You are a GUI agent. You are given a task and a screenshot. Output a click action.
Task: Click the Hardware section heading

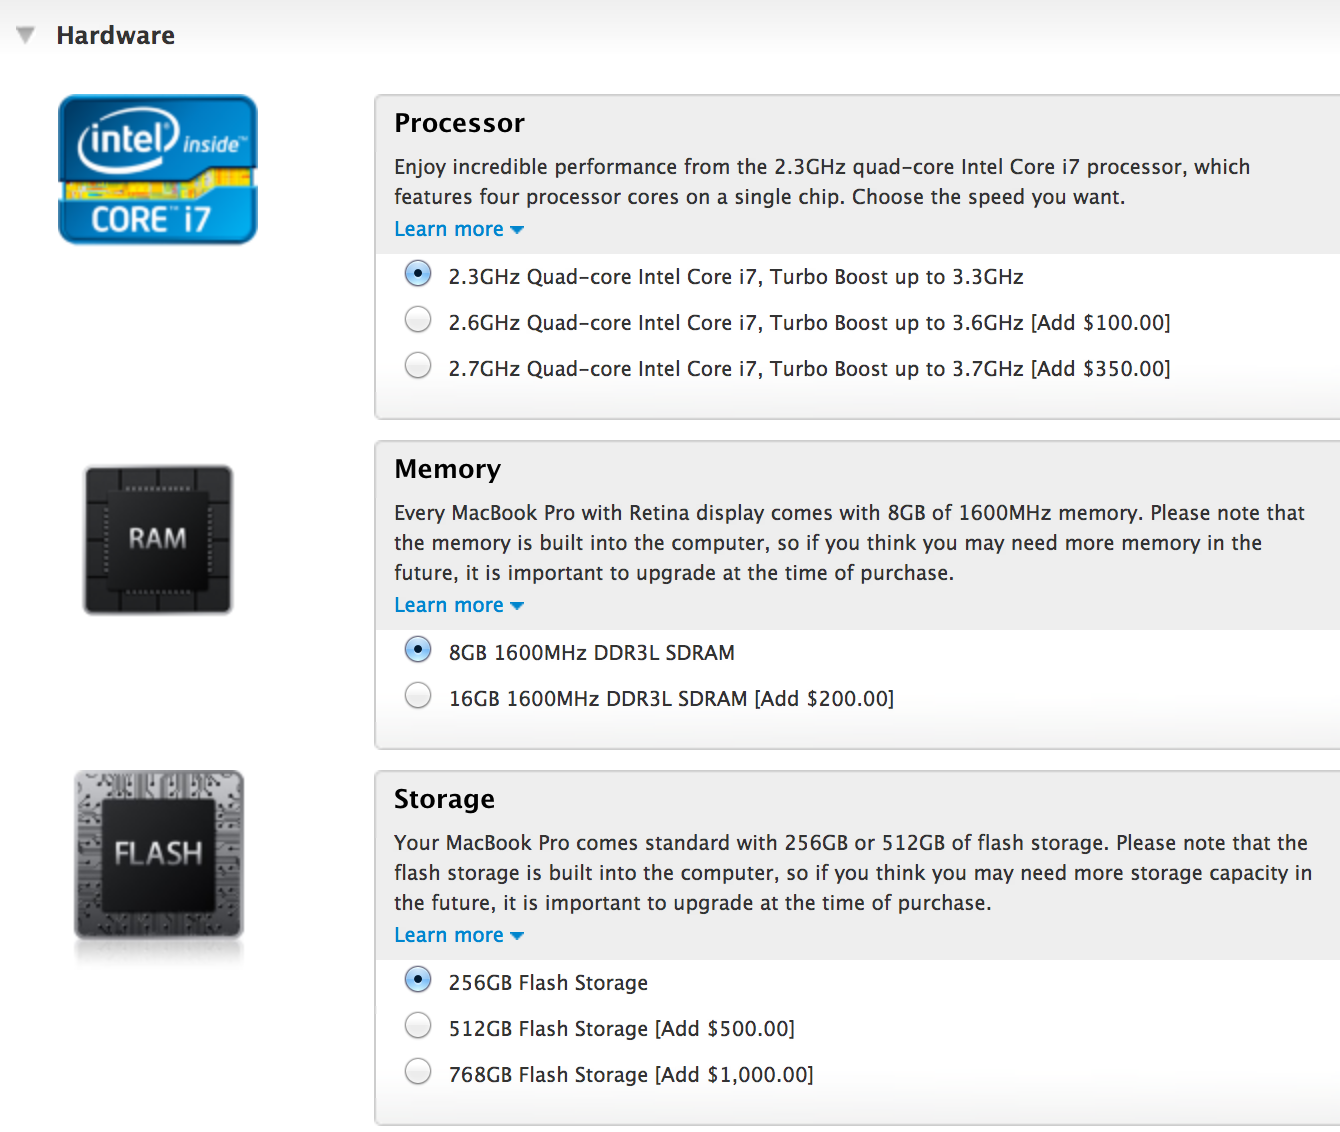coord(115,35)
